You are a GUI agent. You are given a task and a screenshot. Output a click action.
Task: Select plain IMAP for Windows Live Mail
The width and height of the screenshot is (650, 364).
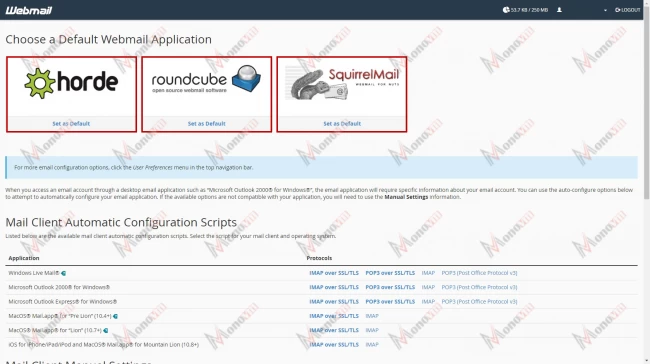pyautogui.click(x=428, y=273)
